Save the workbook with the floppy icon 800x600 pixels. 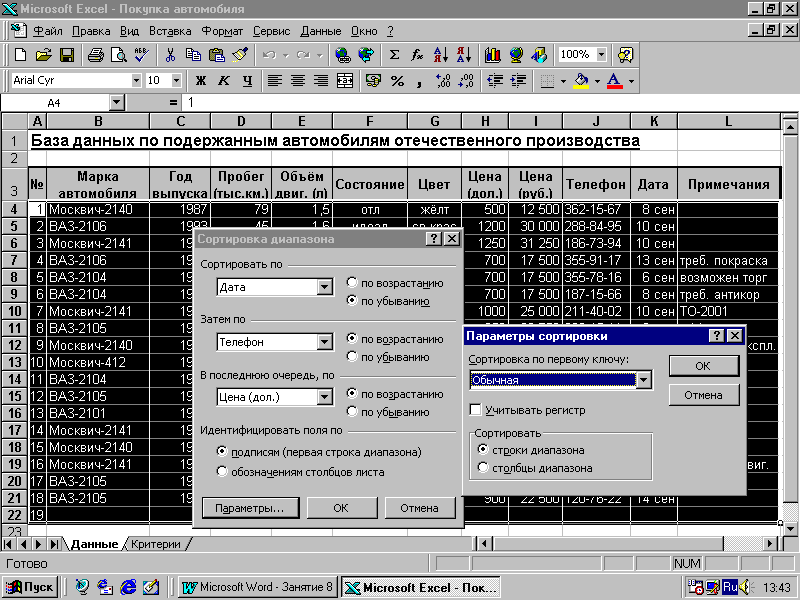pos(67,55)
